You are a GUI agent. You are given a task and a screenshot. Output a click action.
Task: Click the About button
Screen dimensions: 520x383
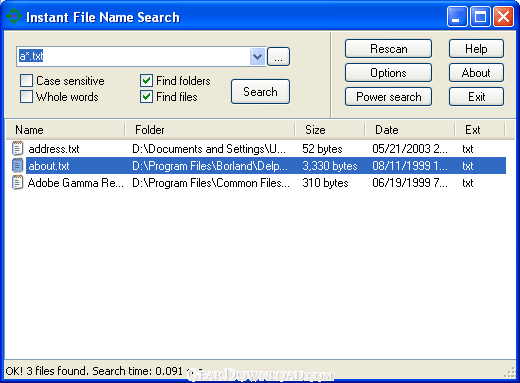click(476, 73)
